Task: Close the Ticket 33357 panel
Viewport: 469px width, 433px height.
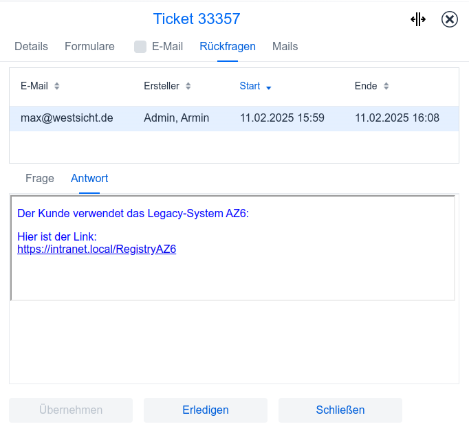Action: click(x=449, y=19)
